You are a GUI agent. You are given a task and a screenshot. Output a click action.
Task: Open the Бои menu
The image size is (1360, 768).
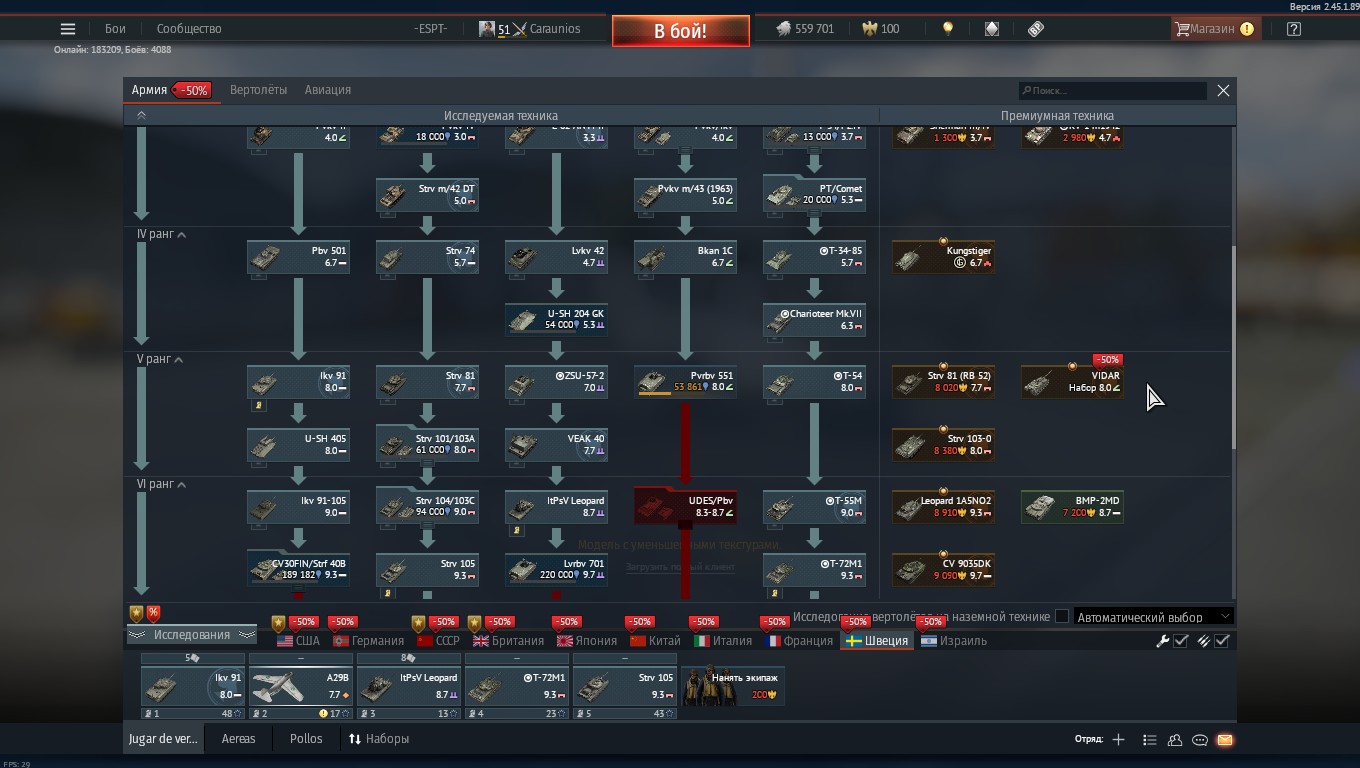point(115,29)
